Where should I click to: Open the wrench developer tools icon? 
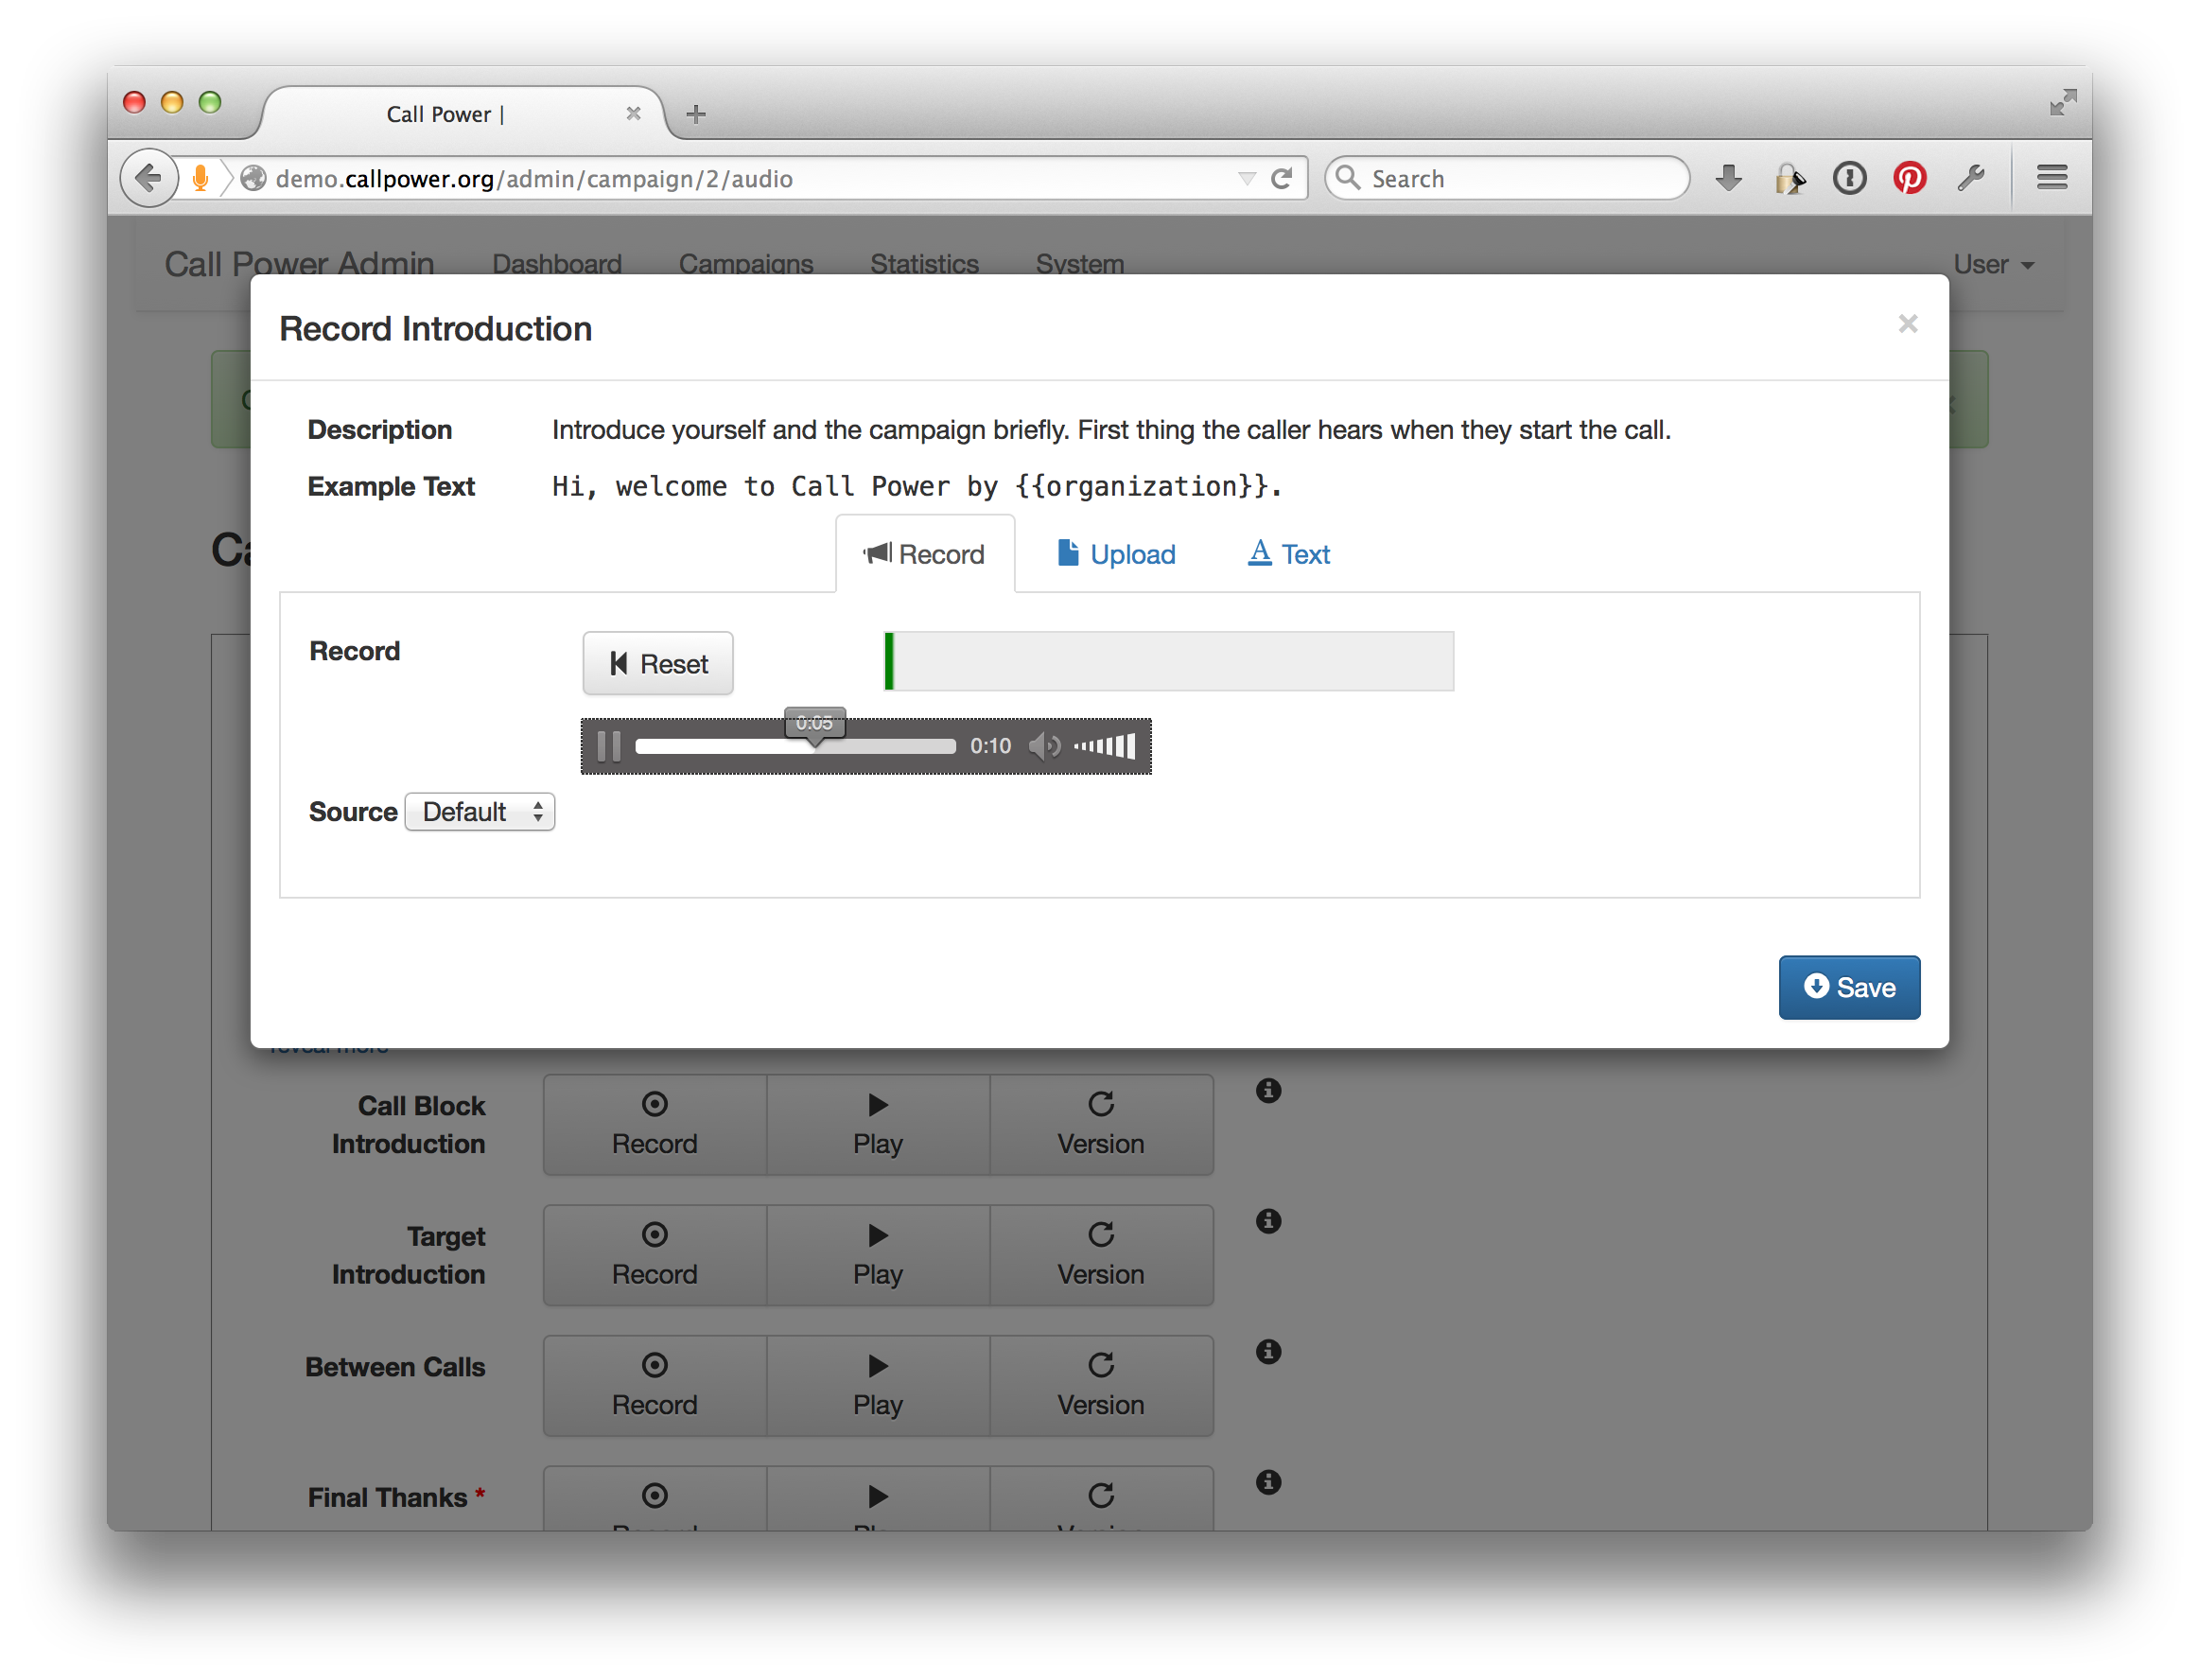[1971, 178]
